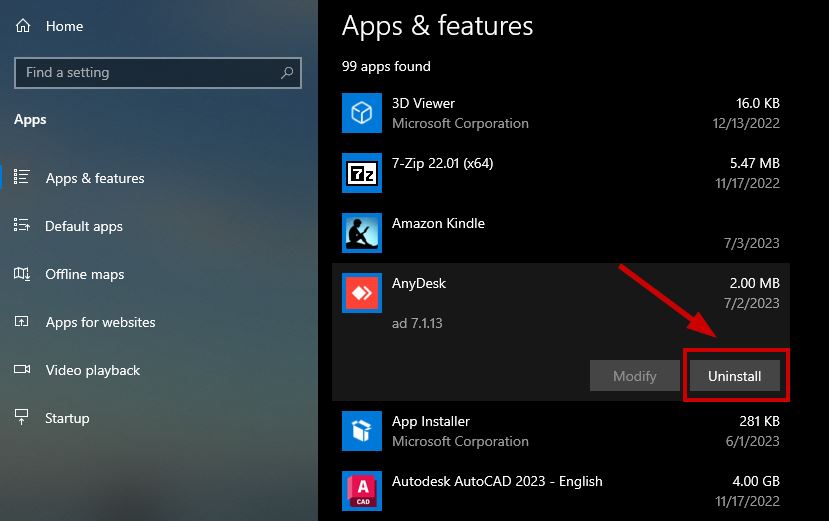Click the magnifier icon in search box
Screen dimensions: 829x521
pos(287,72)
